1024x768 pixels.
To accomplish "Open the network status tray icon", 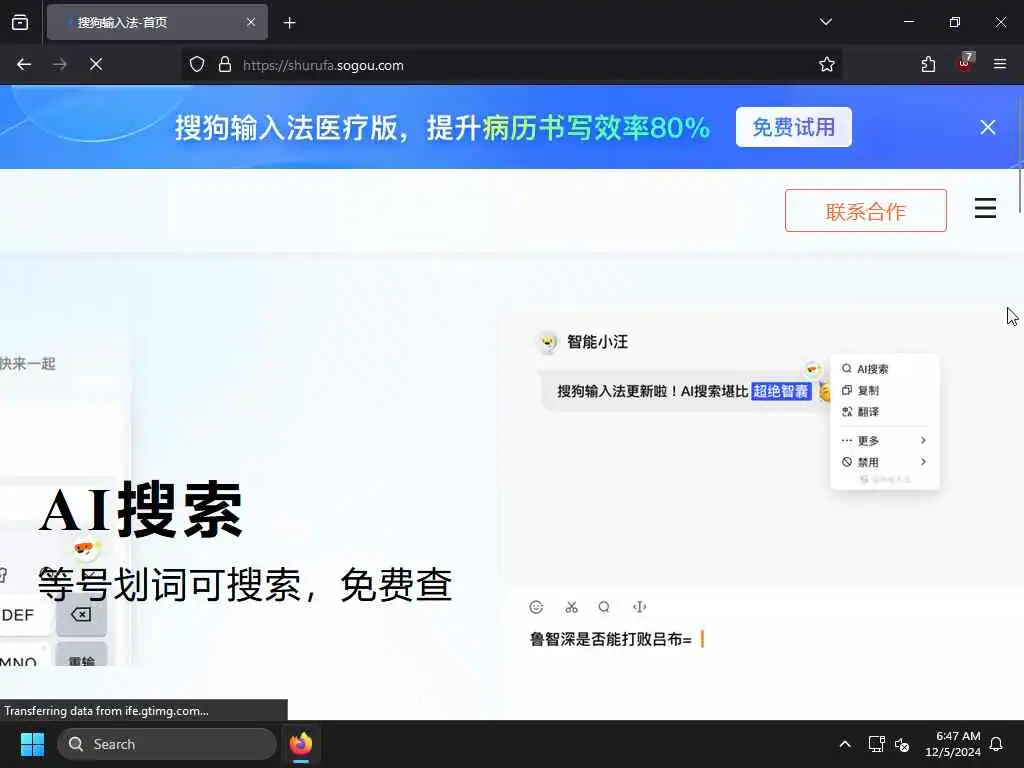I will [876, 744].
